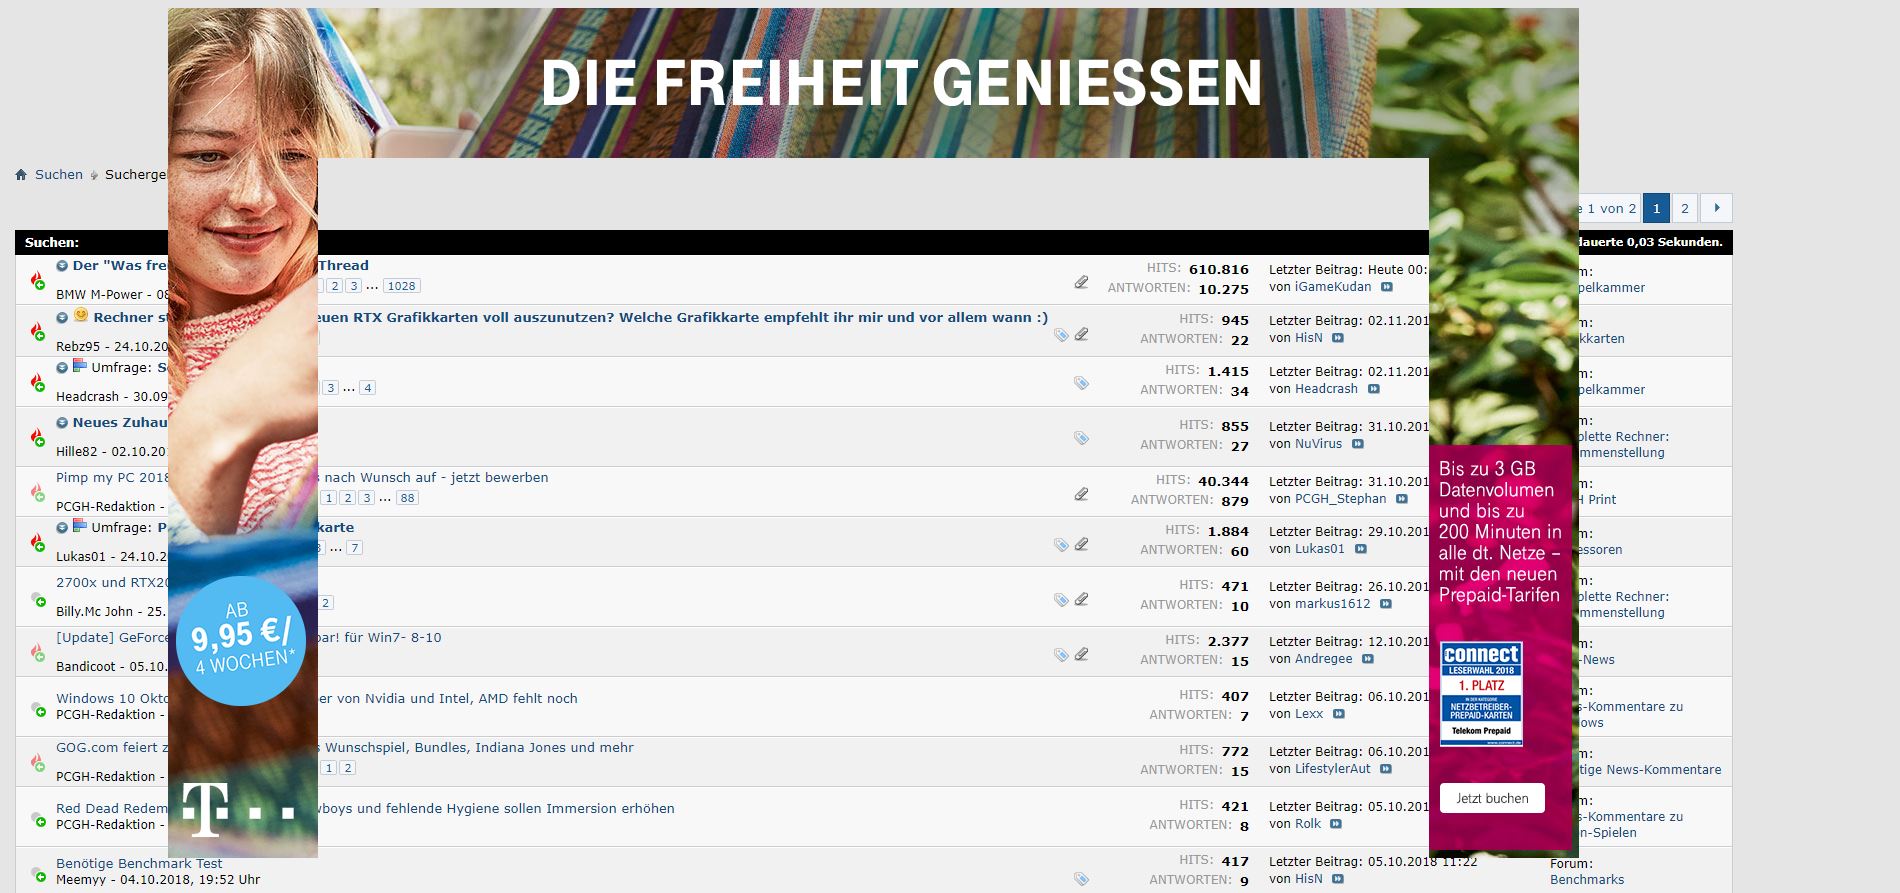Click the next page arrow in pagination

(x=1716, y=208)
